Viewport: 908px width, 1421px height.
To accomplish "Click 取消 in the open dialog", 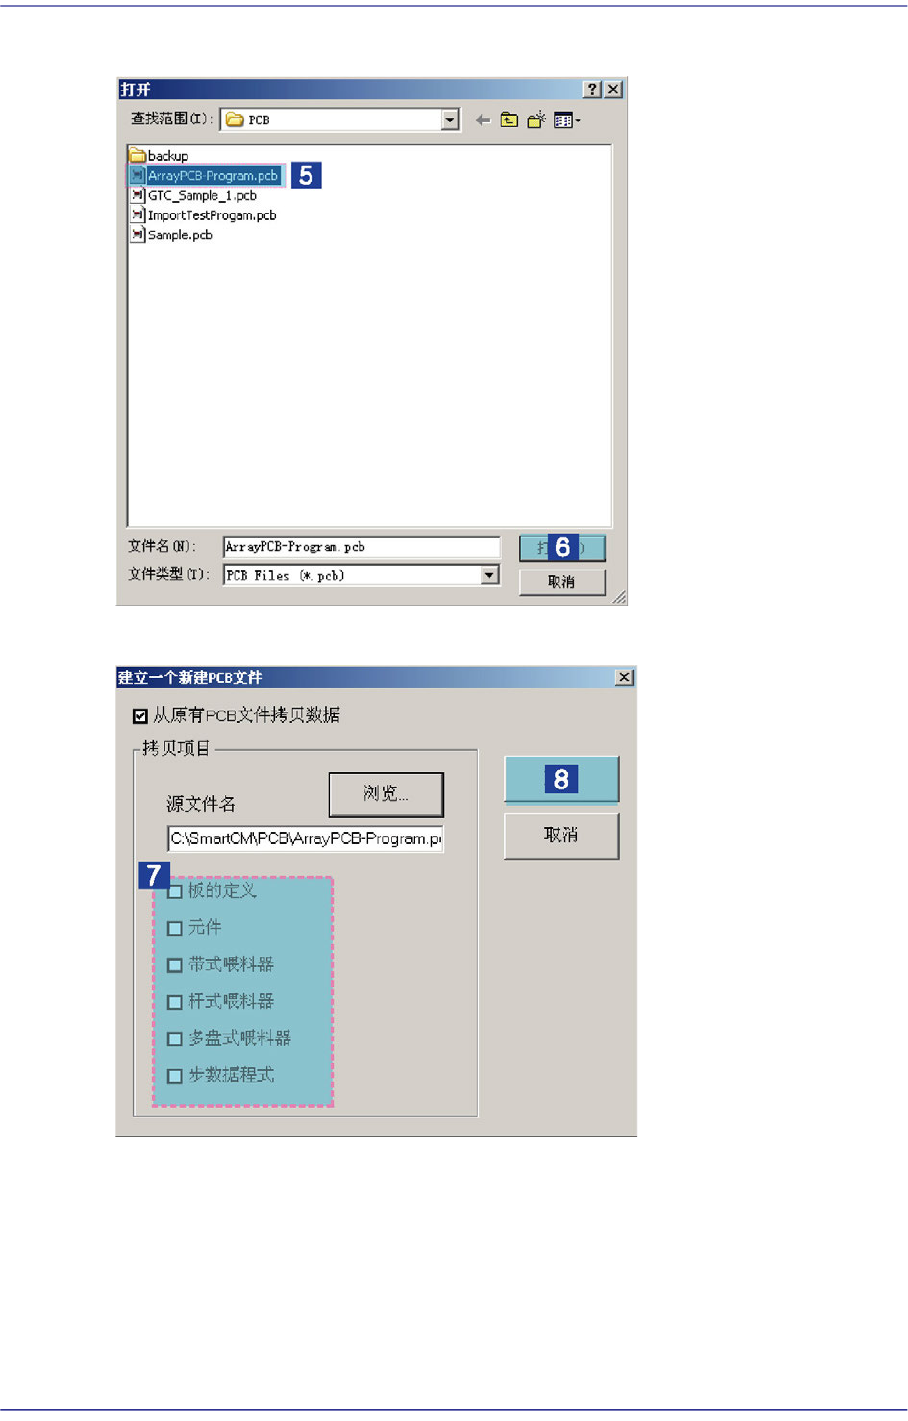I will [562, 582].
